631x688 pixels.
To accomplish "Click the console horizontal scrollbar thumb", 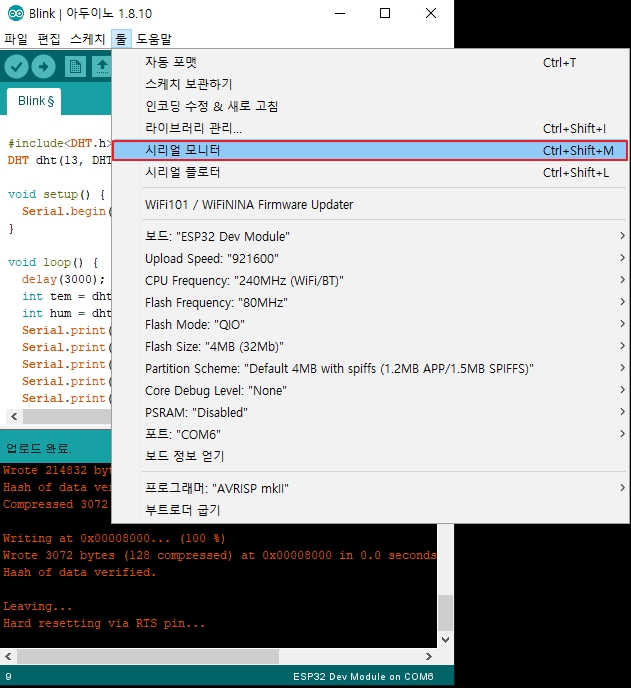I will [x=148, y=656].
